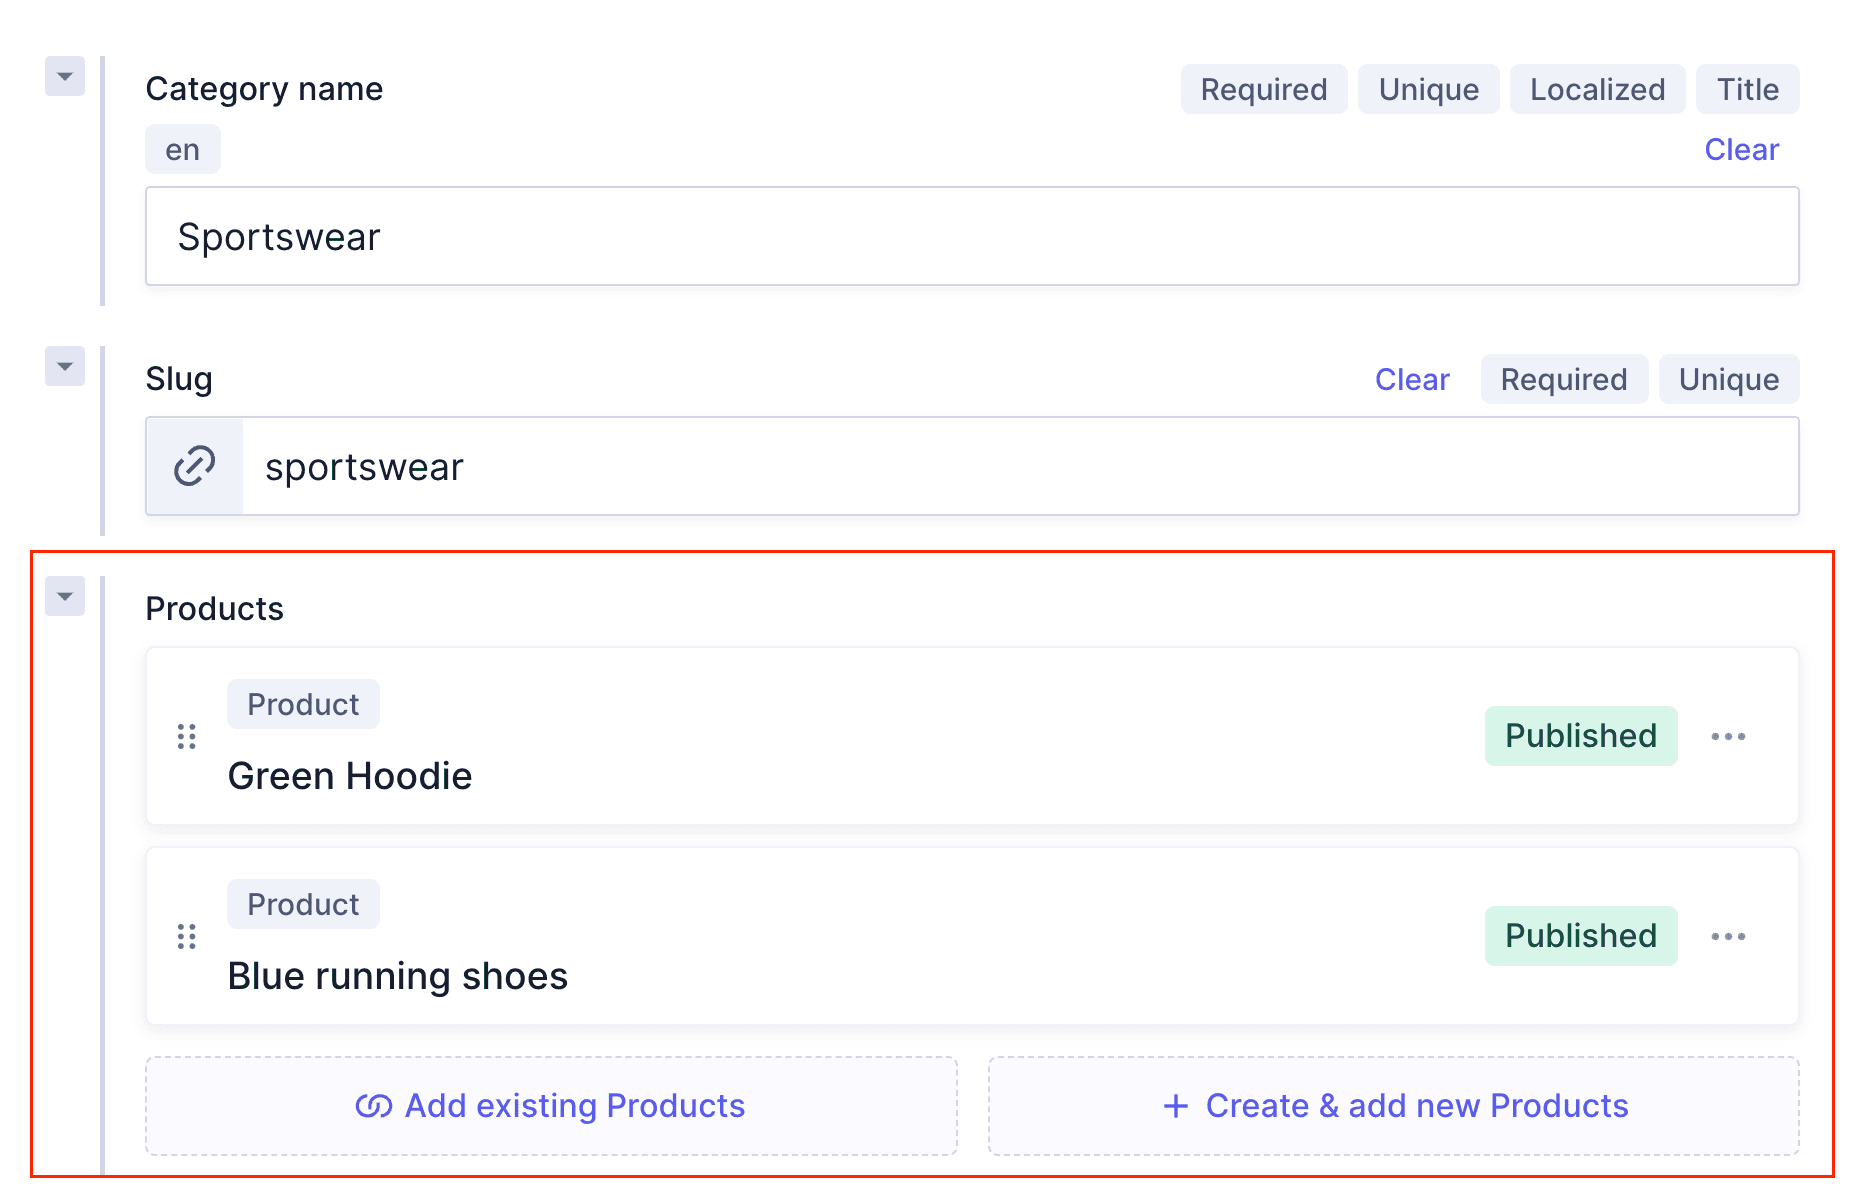Click the Localized badge on Category name
Image resolution: width=1864 pixels, height=1202 pixels.
(1597, 89)
